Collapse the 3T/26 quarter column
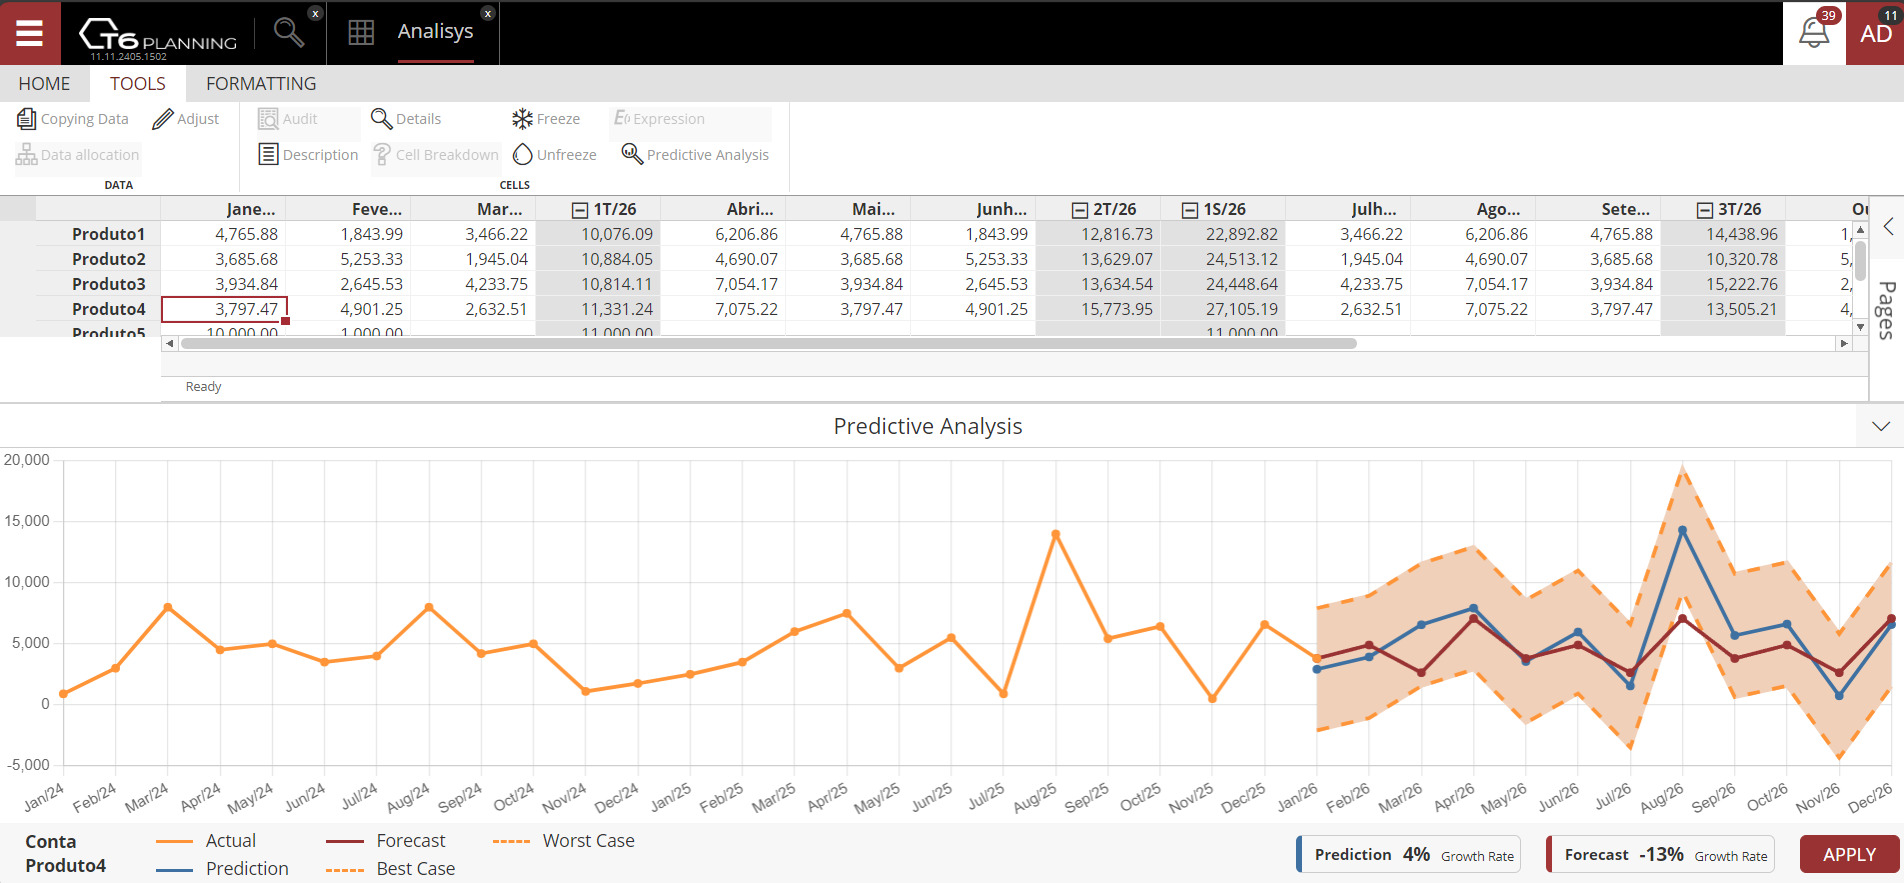1904x883 pixels. pyautogui.click(x=1705, y=210)
